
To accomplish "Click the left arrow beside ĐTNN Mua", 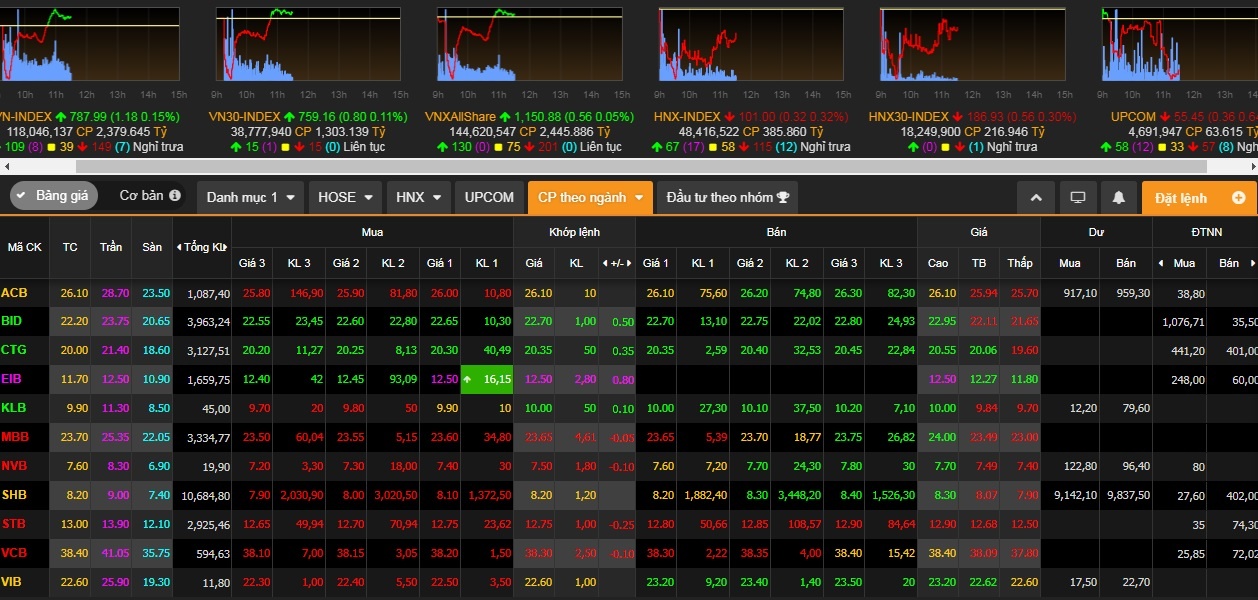I will pyautogui.click(x=1160, y=263).
